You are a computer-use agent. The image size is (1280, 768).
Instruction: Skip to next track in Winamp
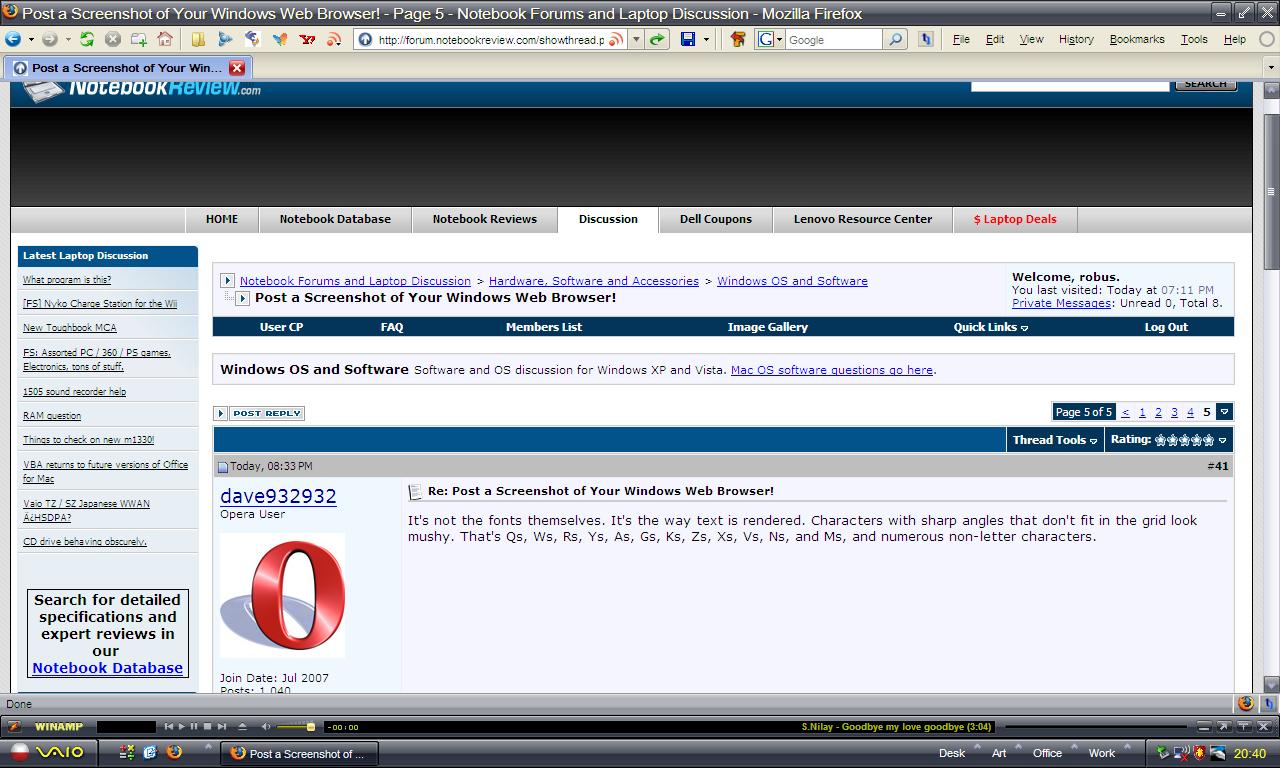click(221, 726)
